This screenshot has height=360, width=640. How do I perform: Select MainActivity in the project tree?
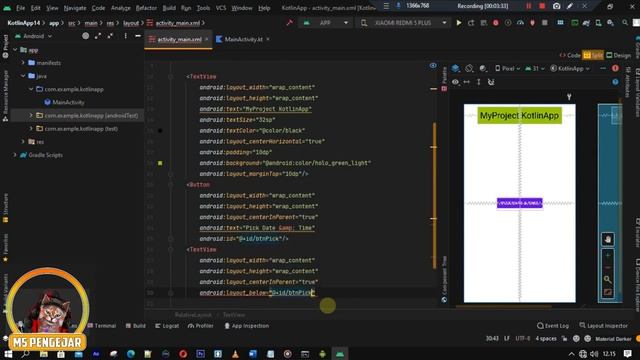64,102
